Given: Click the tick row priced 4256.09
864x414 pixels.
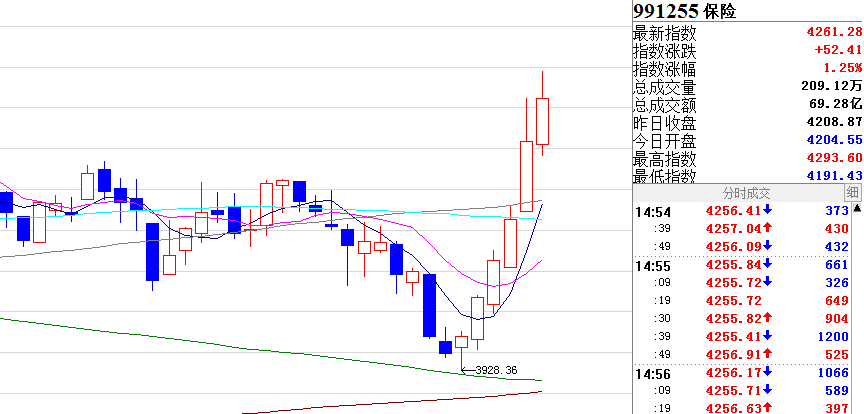Looking at the screenshot, I should 742,246.
